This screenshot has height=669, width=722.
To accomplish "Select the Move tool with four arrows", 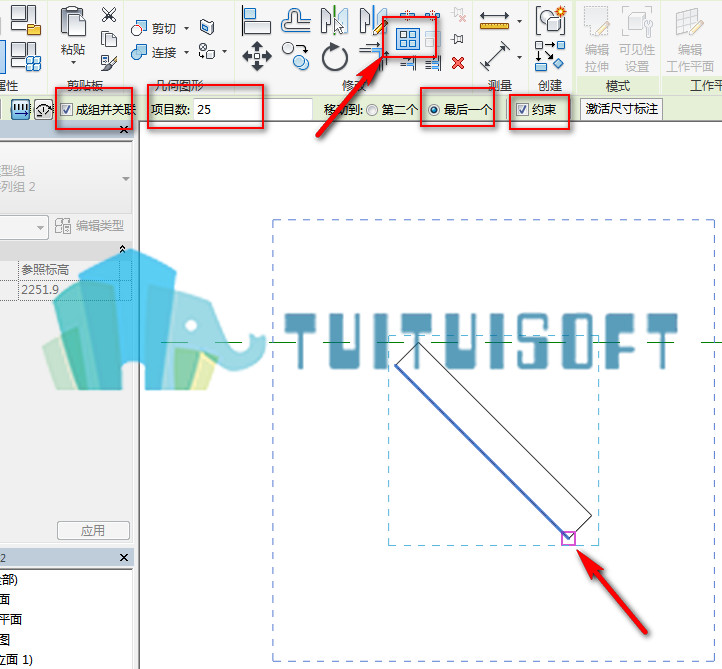I will coord(257,56).
